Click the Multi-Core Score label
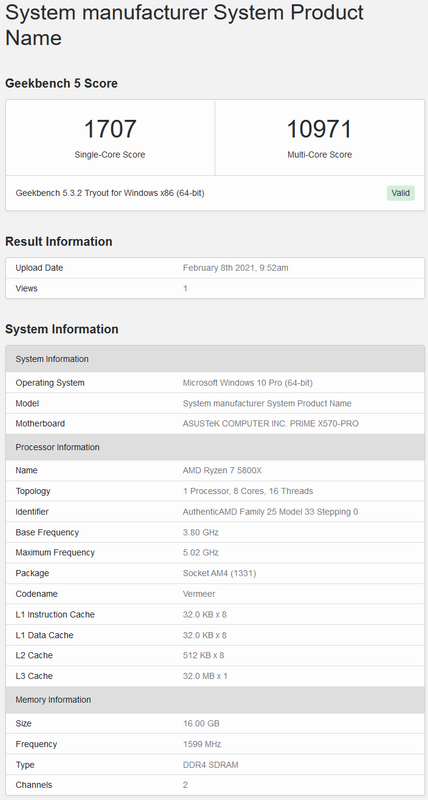The height and width of the screenshot is (800, 428). point(319,155)
